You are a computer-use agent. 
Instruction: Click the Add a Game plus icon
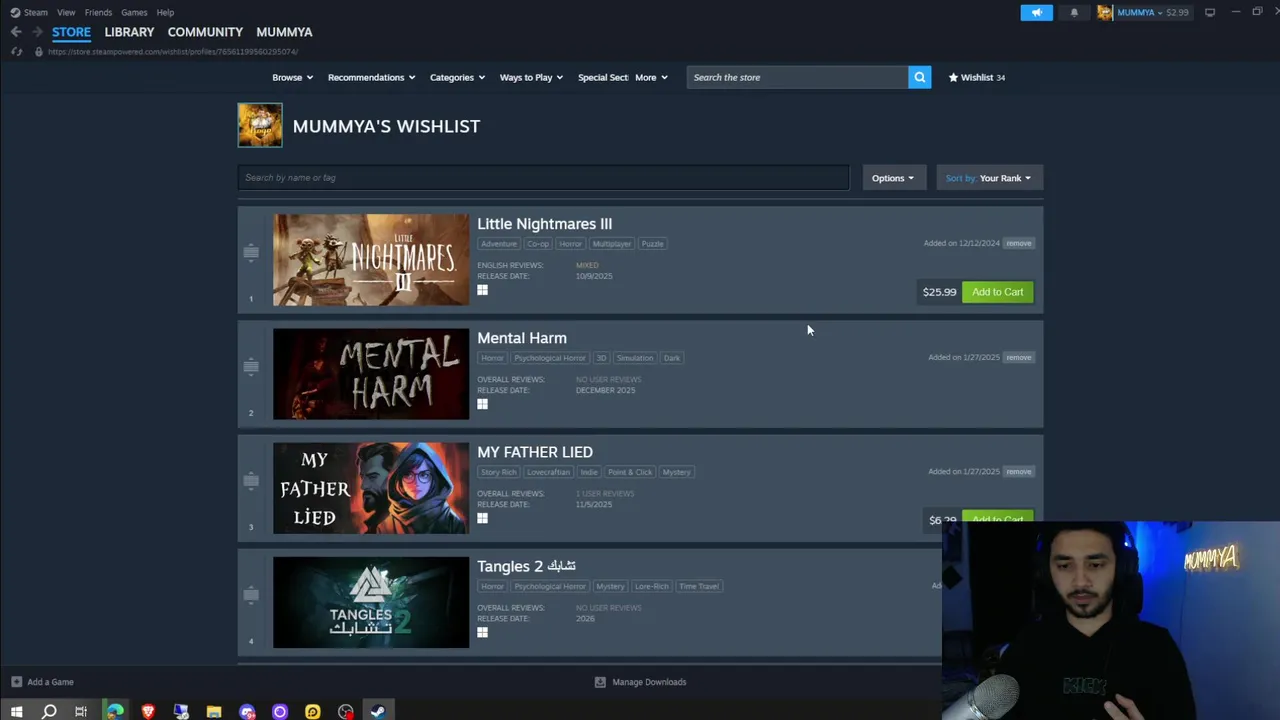(16, 682)
